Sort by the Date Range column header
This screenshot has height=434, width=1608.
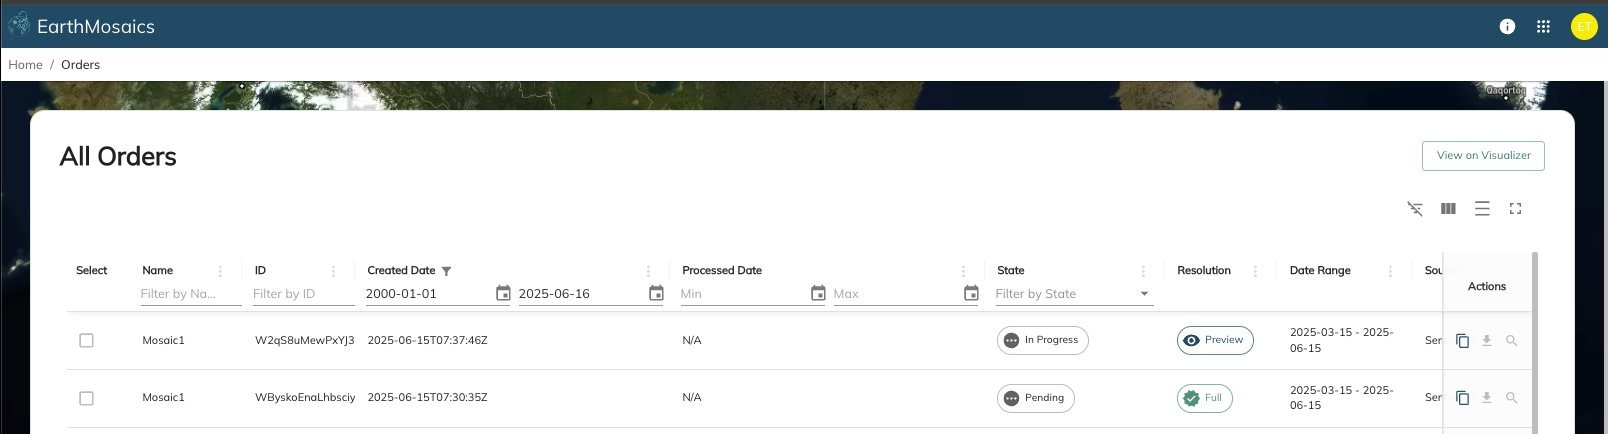tap(1320, 271)
